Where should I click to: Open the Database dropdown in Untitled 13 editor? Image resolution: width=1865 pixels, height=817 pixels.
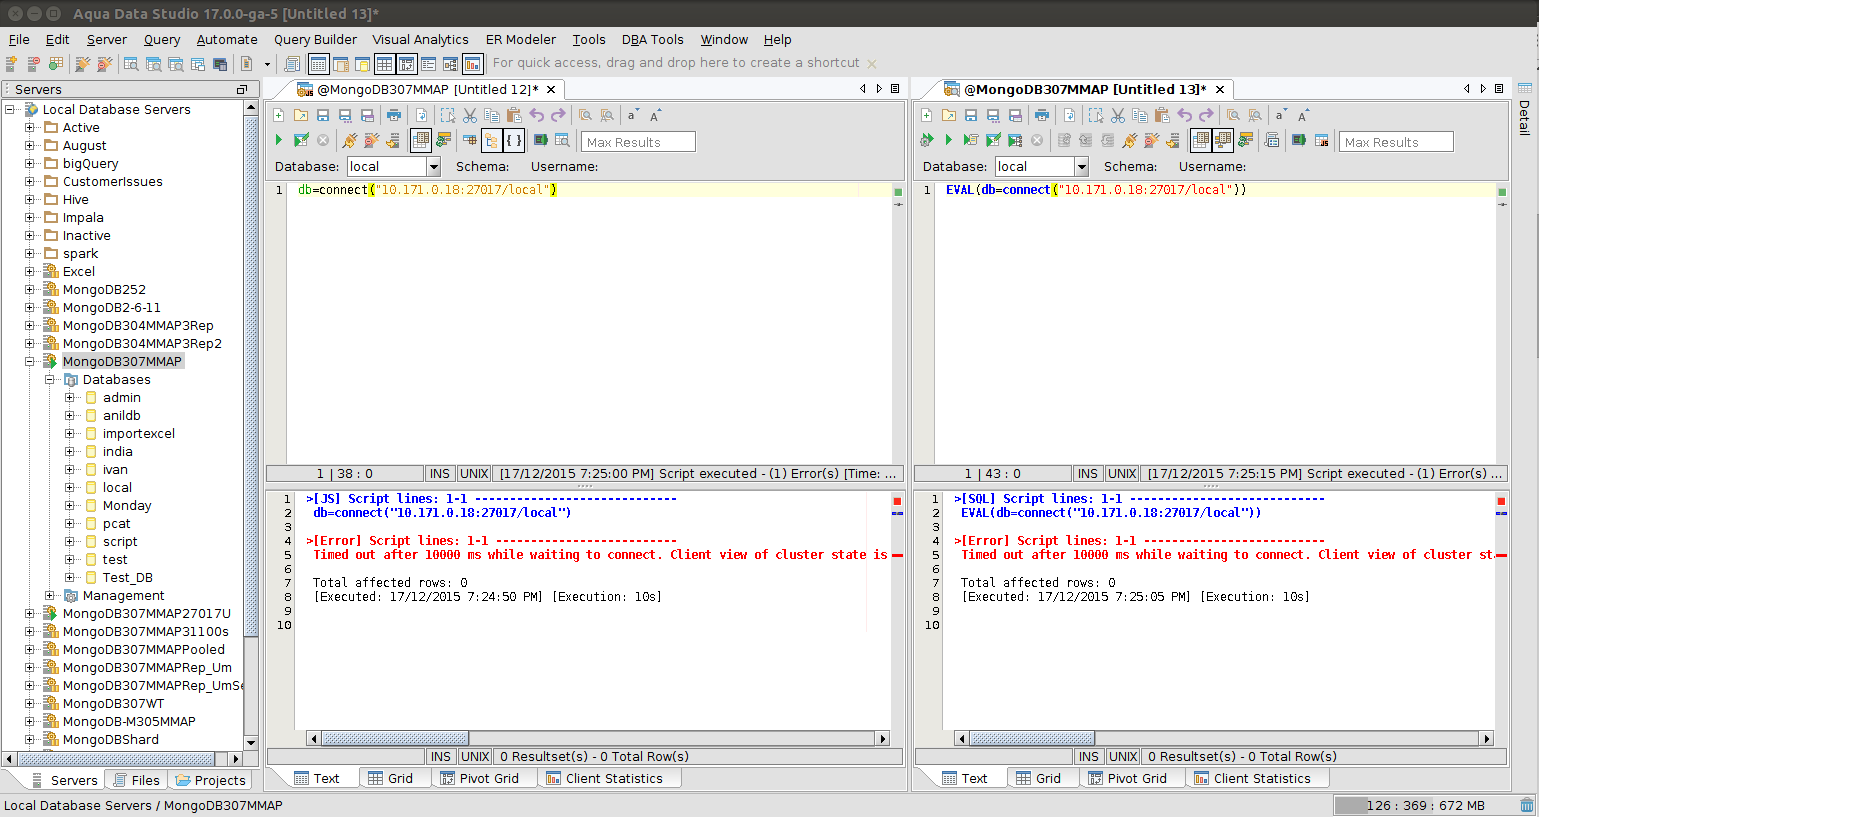(1082, 167)
